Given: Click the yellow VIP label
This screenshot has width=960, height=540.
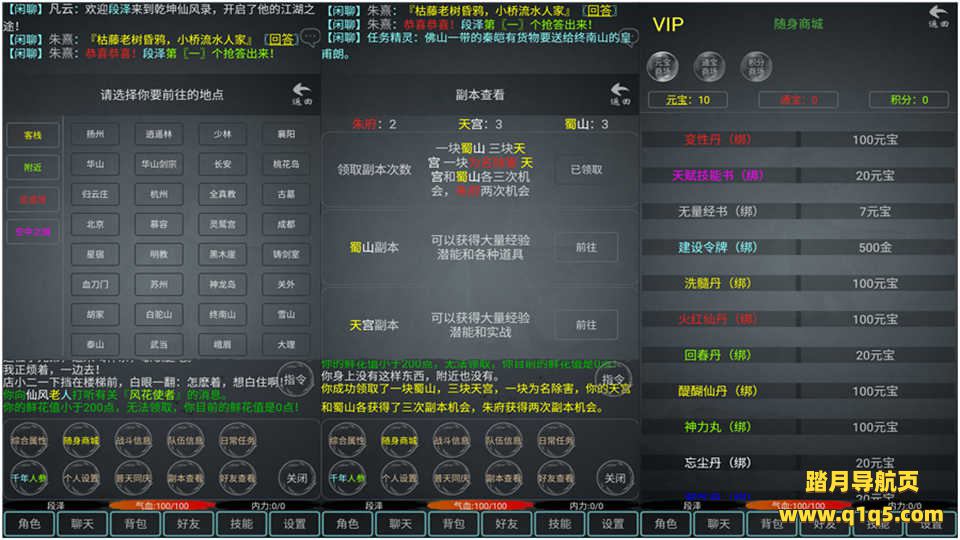Looking at the screenshot, I should pos(668,22).
